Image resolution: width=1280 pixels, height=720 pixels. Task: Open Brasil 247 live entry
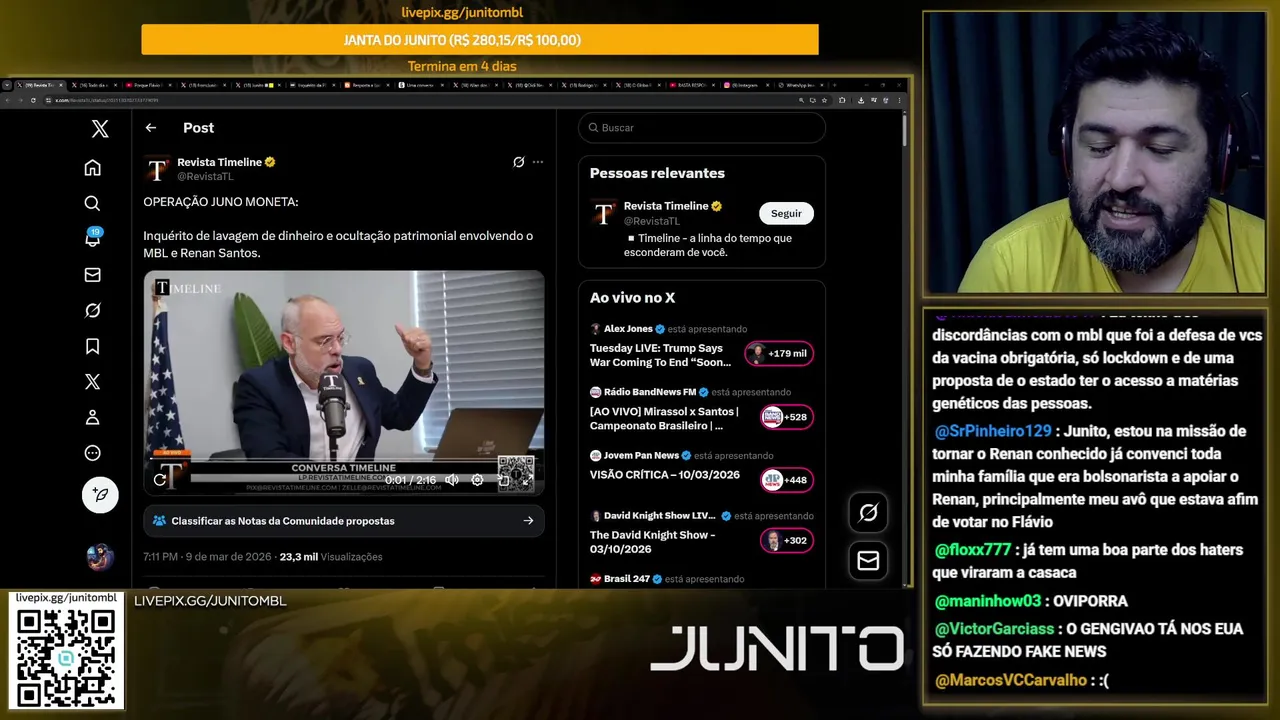pos(667,579)
